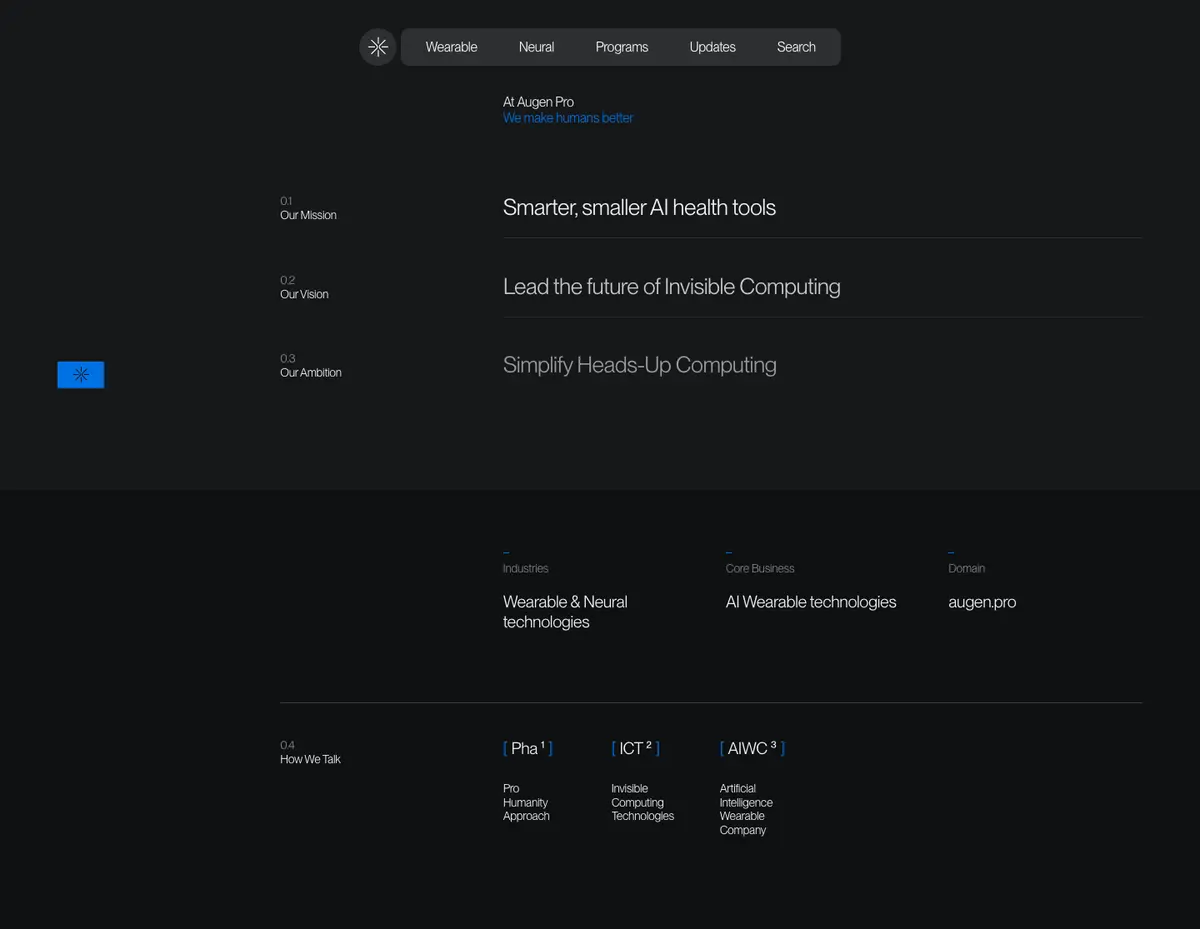Click the blue asterisk button at left

(81, 375)
